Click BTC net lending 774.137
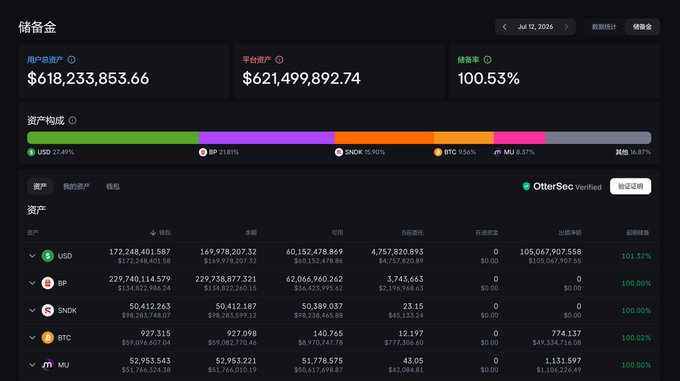 click(566, 333)
